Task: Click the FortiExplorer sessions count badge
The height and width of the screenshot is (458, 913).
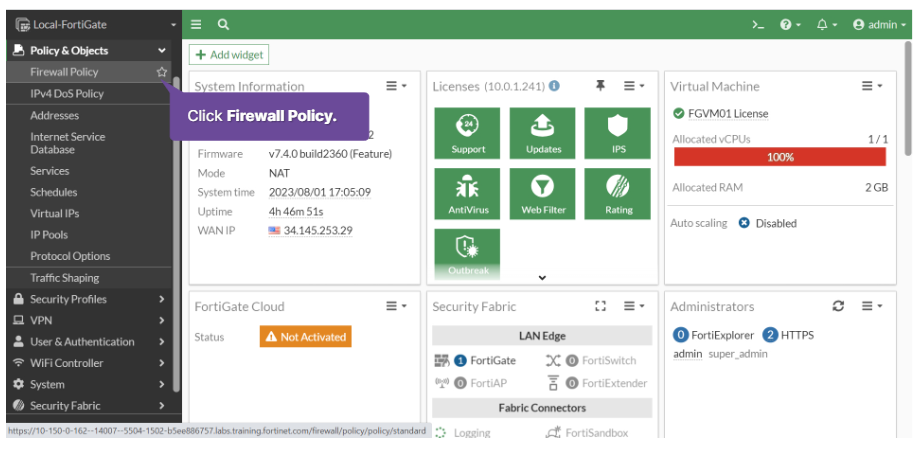Action: [681, 335]
